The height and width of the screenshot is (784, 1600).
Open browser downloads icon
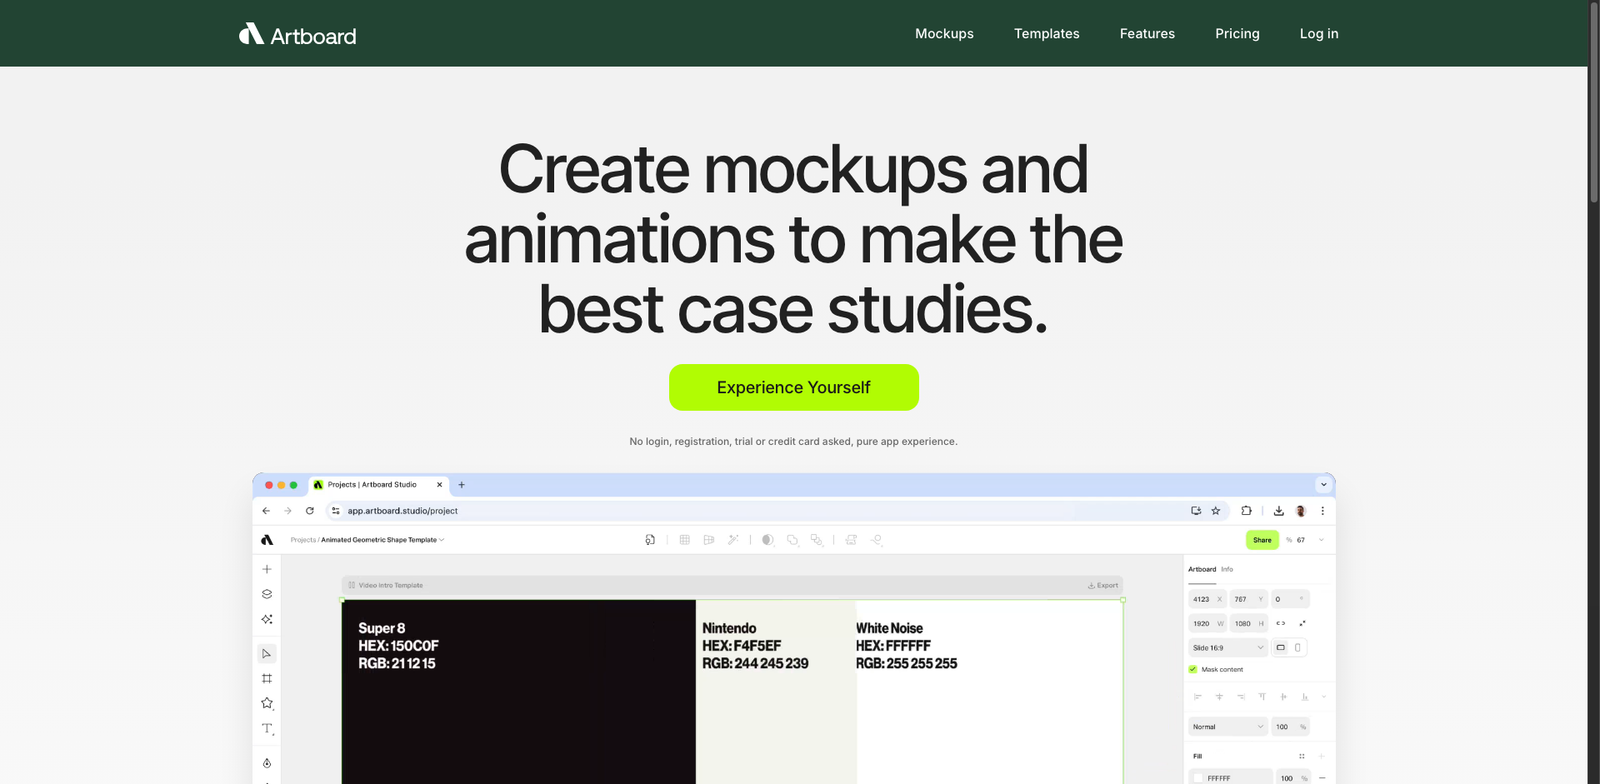click(x=1279, y=510)
